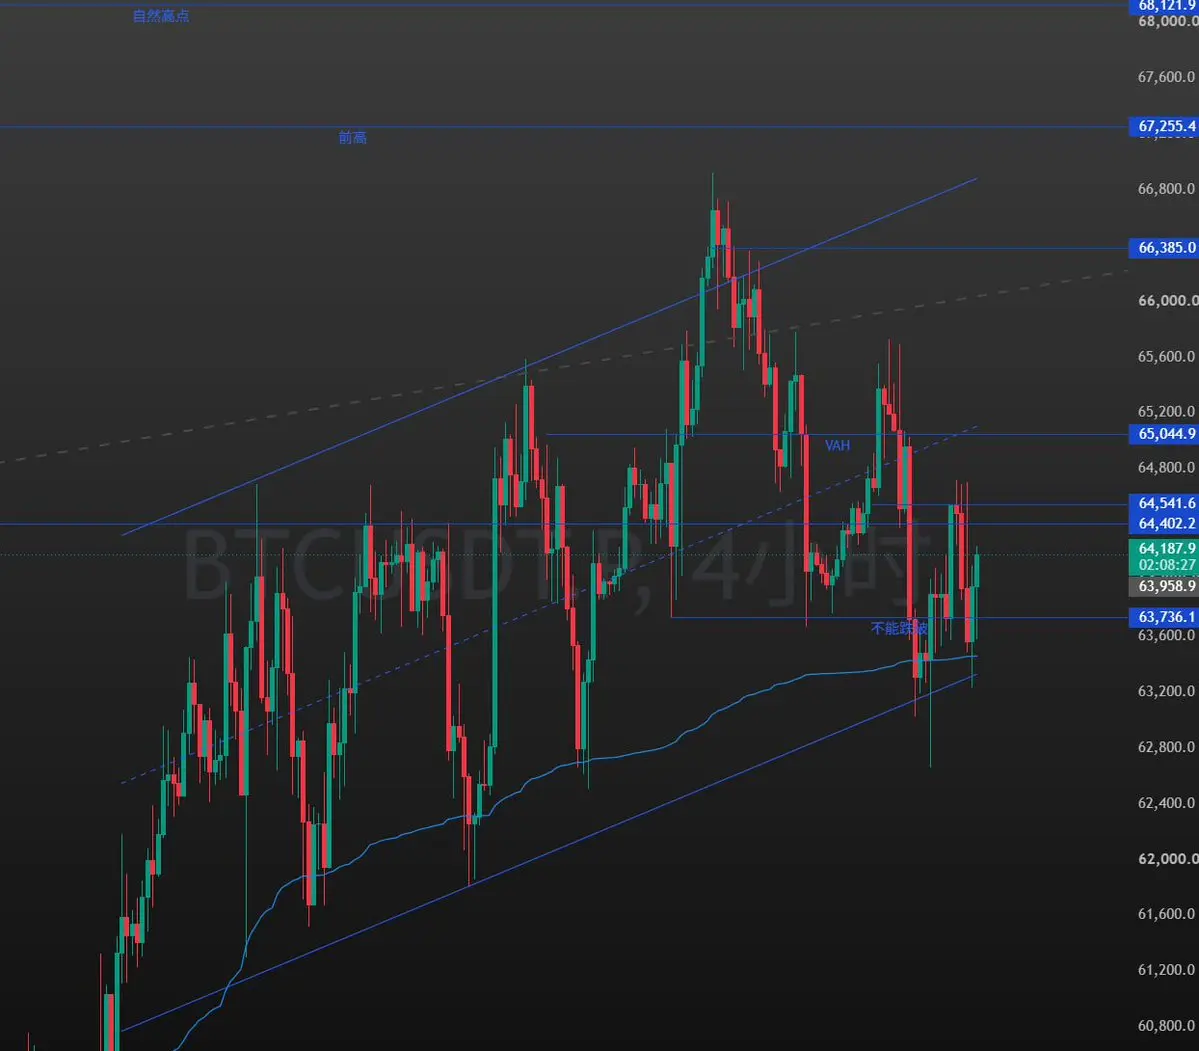Click the 67,600.0 axis label
This screenshot has height=1051, width=1199.
(1168, 77)
